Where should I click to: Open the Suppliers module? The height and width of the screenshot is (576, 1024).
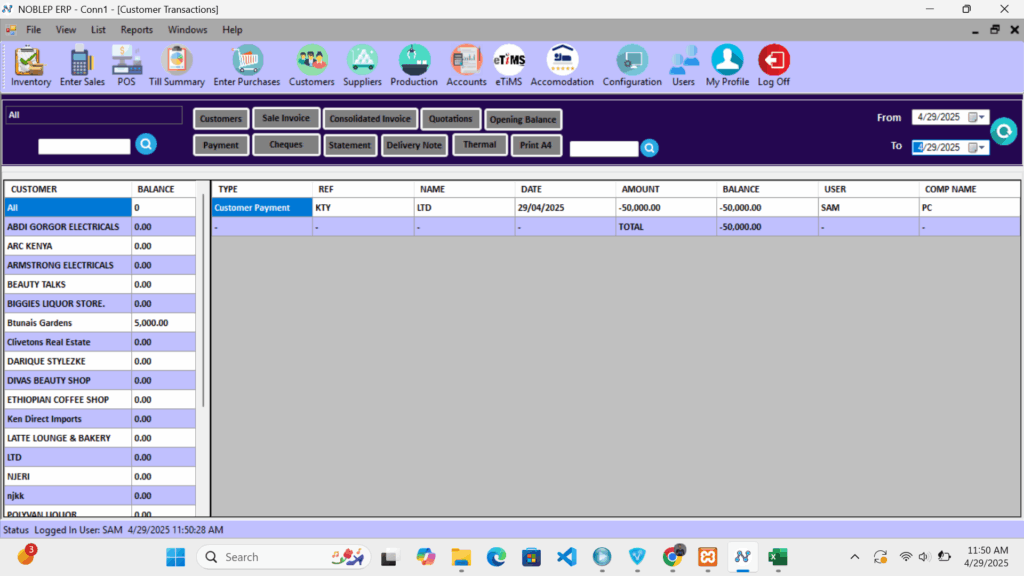point(362,65)
